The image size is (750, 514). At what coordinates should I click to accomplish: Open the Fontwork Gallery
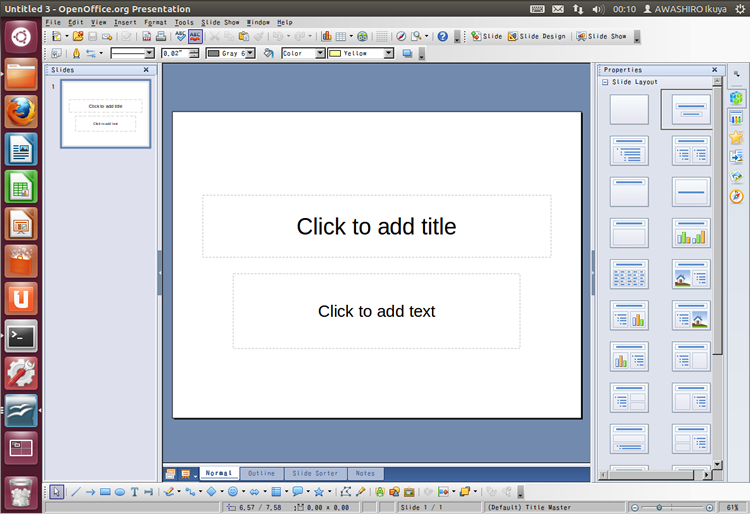click(x=380, y=492)
